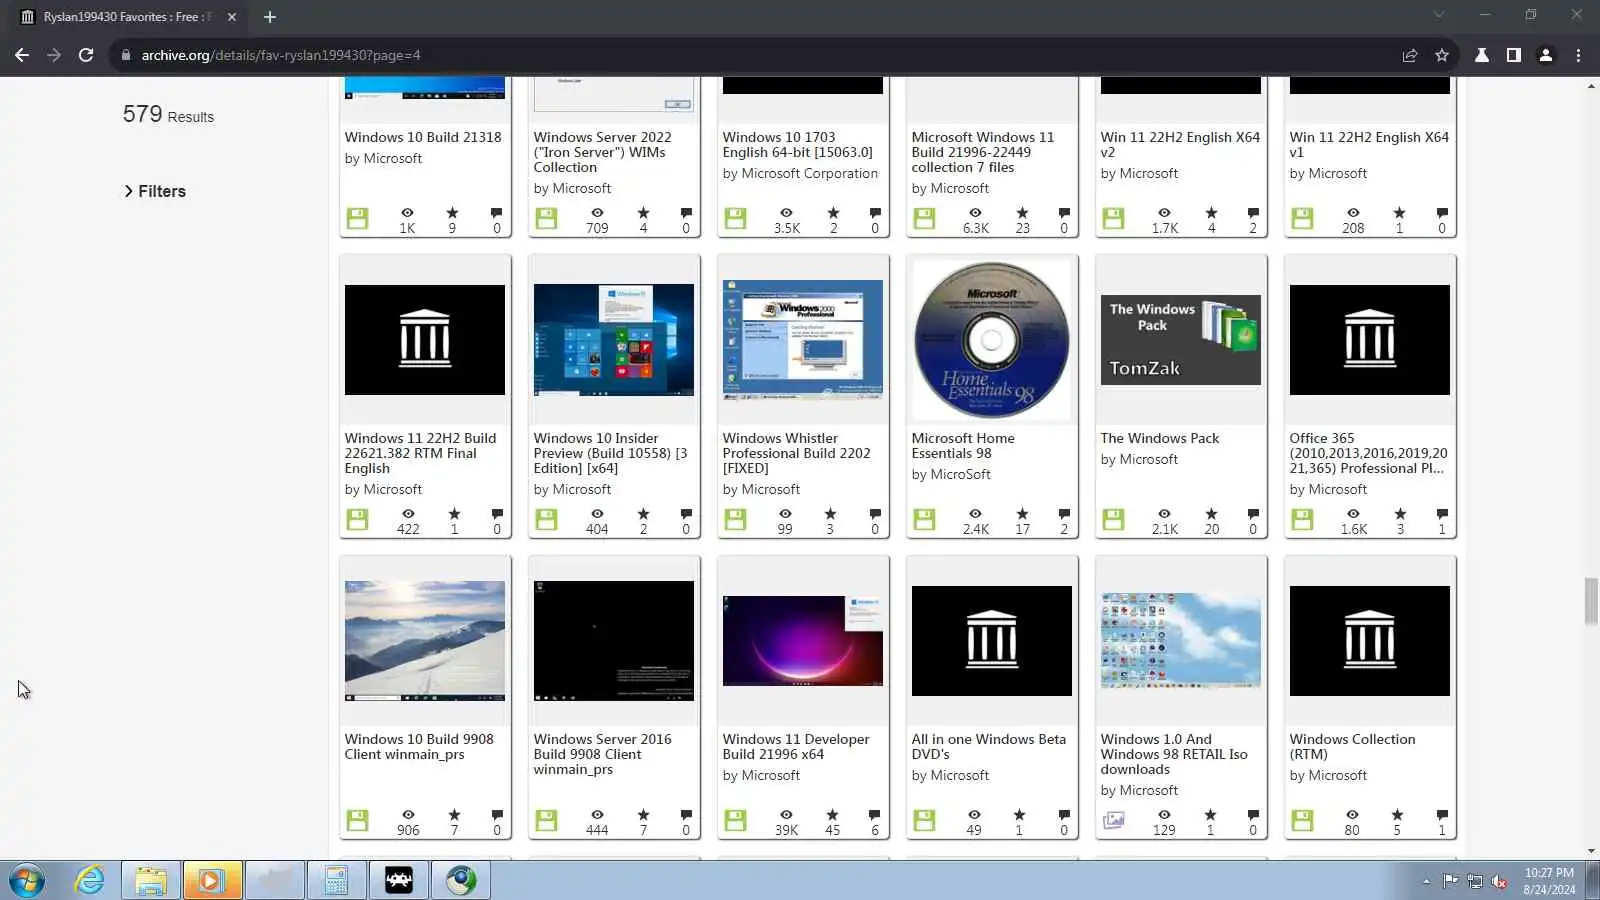
Task: Click the browser back arrow
Action: click(22, 55)
